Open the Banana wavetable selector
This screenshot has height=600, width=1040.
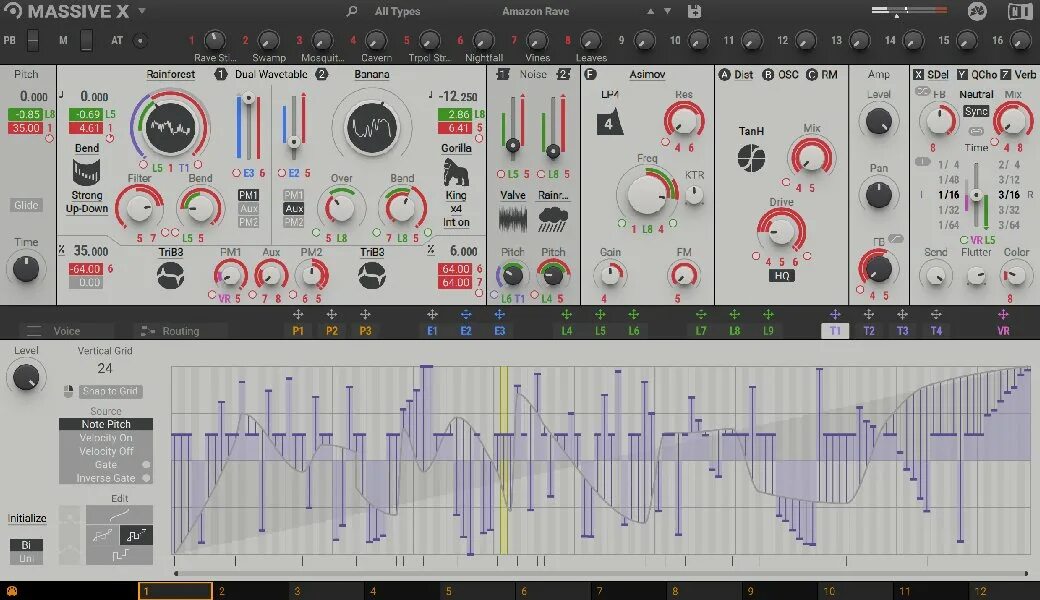pos(371,74)
